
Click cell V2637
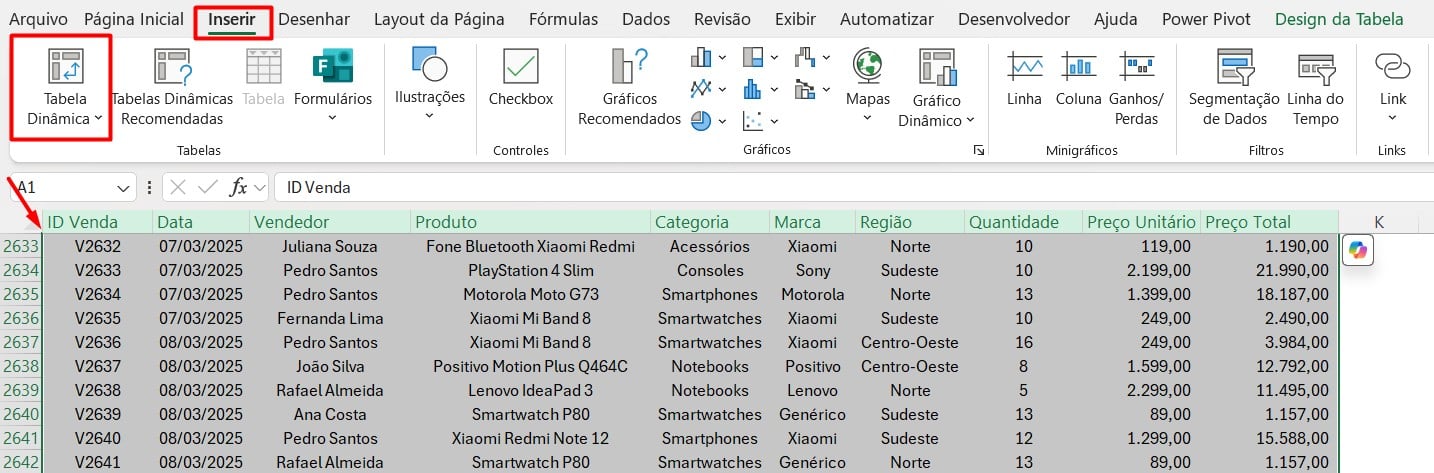click(97, 366)
